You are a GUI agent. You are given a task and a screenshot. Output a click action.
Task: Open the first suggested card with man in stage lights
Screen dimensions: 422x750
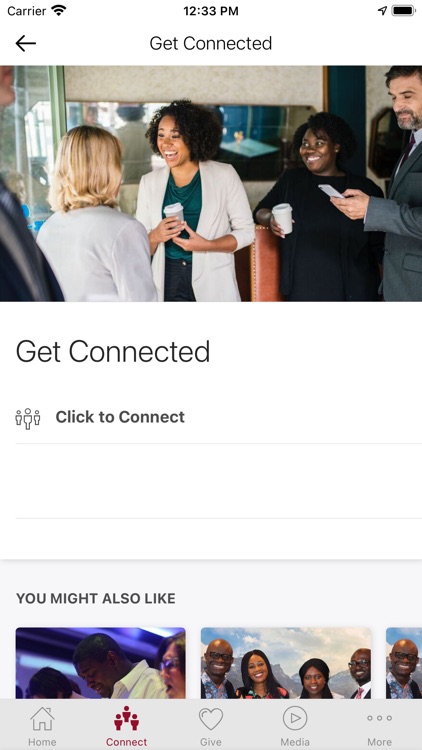(100, 663)
